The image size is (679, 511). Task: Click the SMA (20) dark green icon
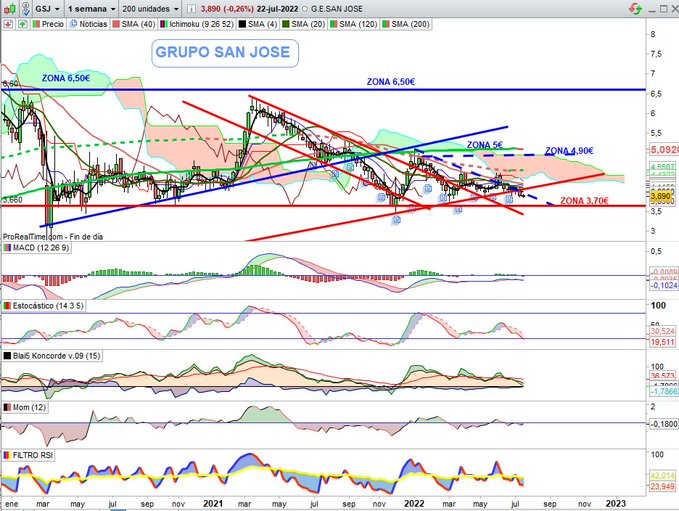tap(286, 24)
